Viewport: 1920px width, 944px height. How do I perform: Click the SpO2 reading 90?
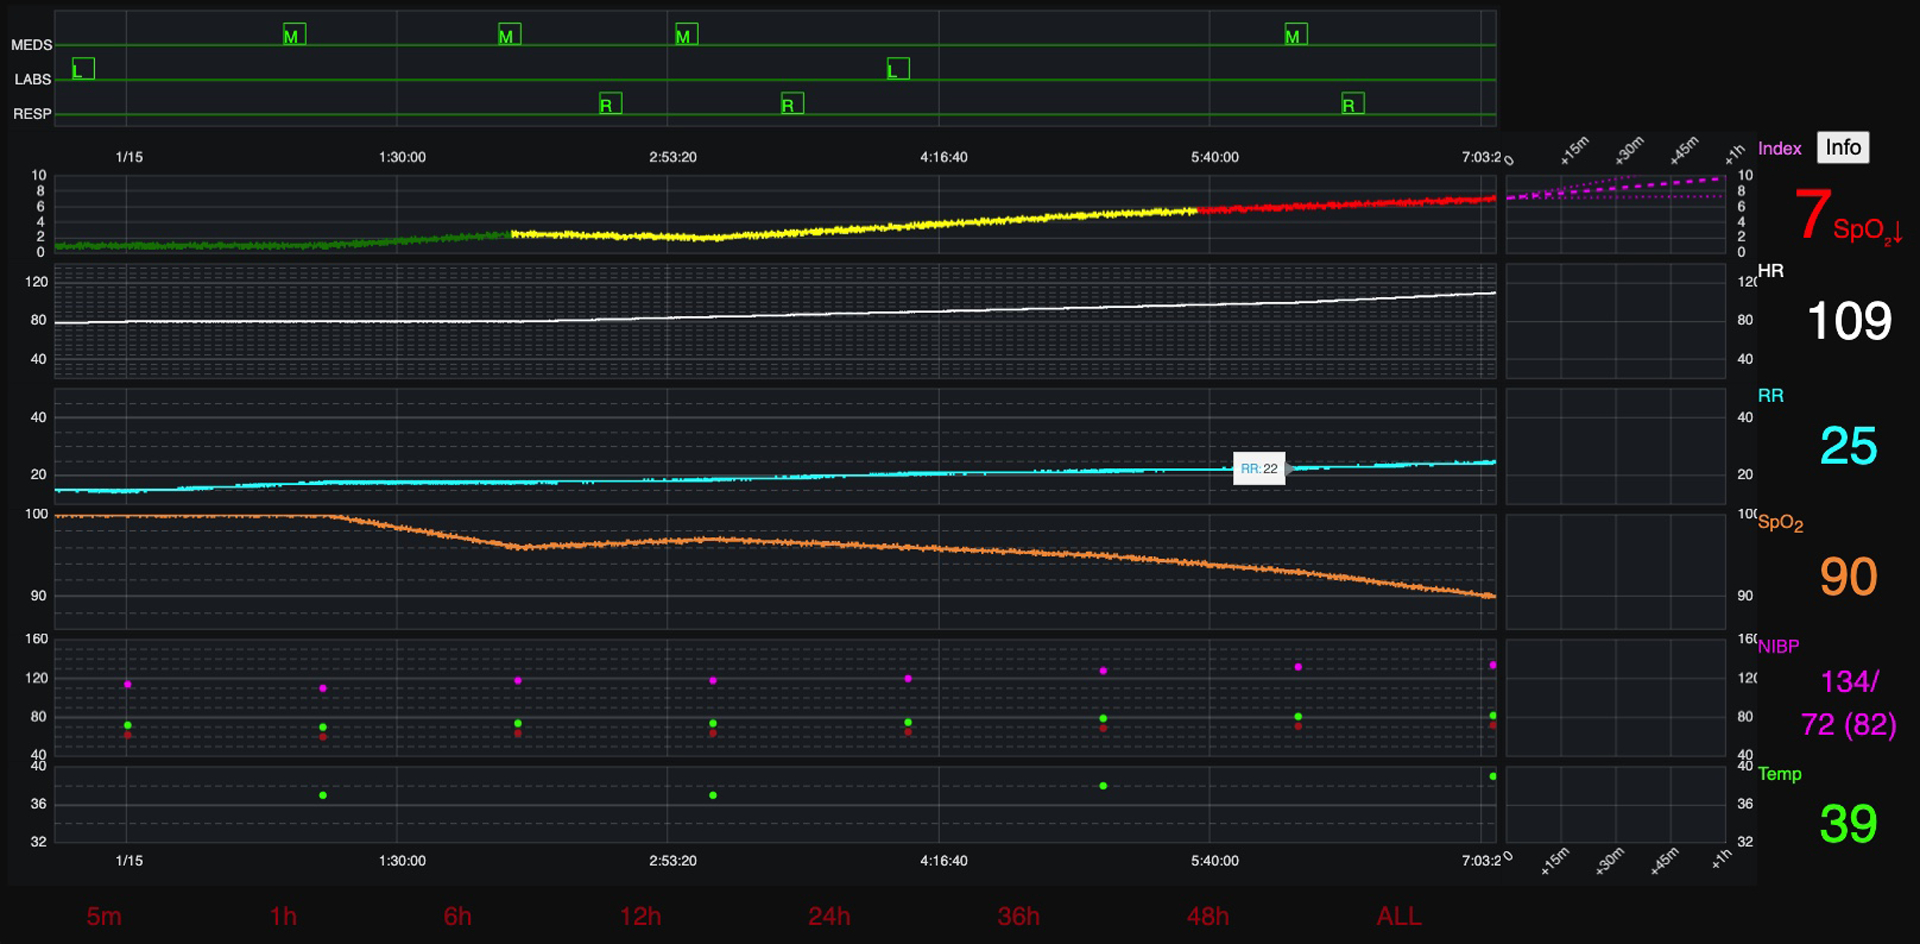1848,577
